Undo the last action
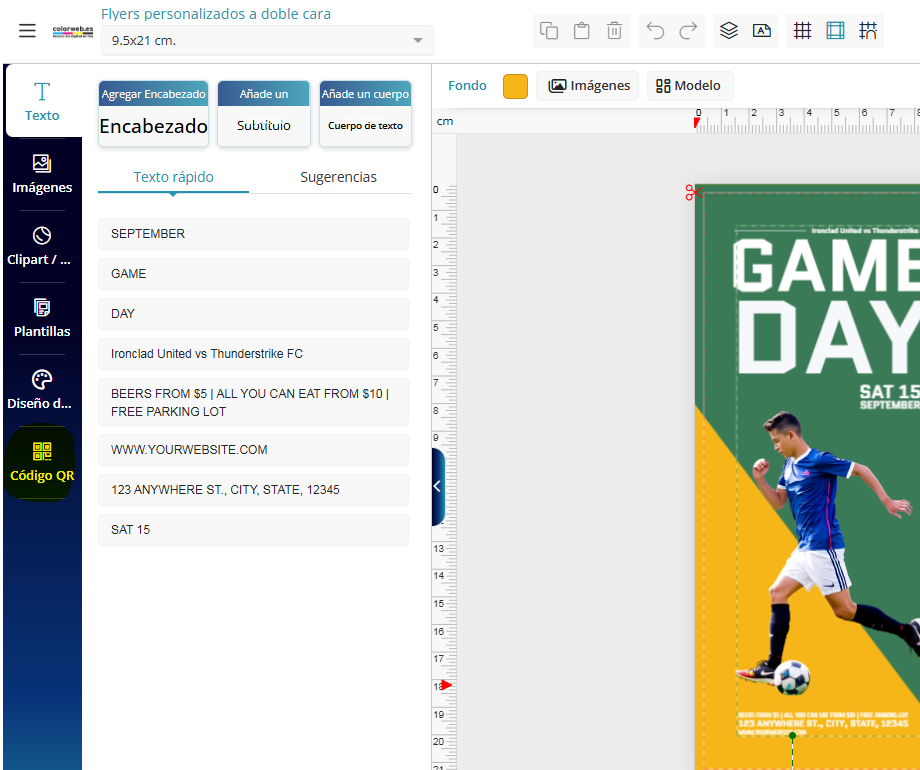The width and height of the screenshot is (920, 770). pyautogui.click(x=655, y=31)
